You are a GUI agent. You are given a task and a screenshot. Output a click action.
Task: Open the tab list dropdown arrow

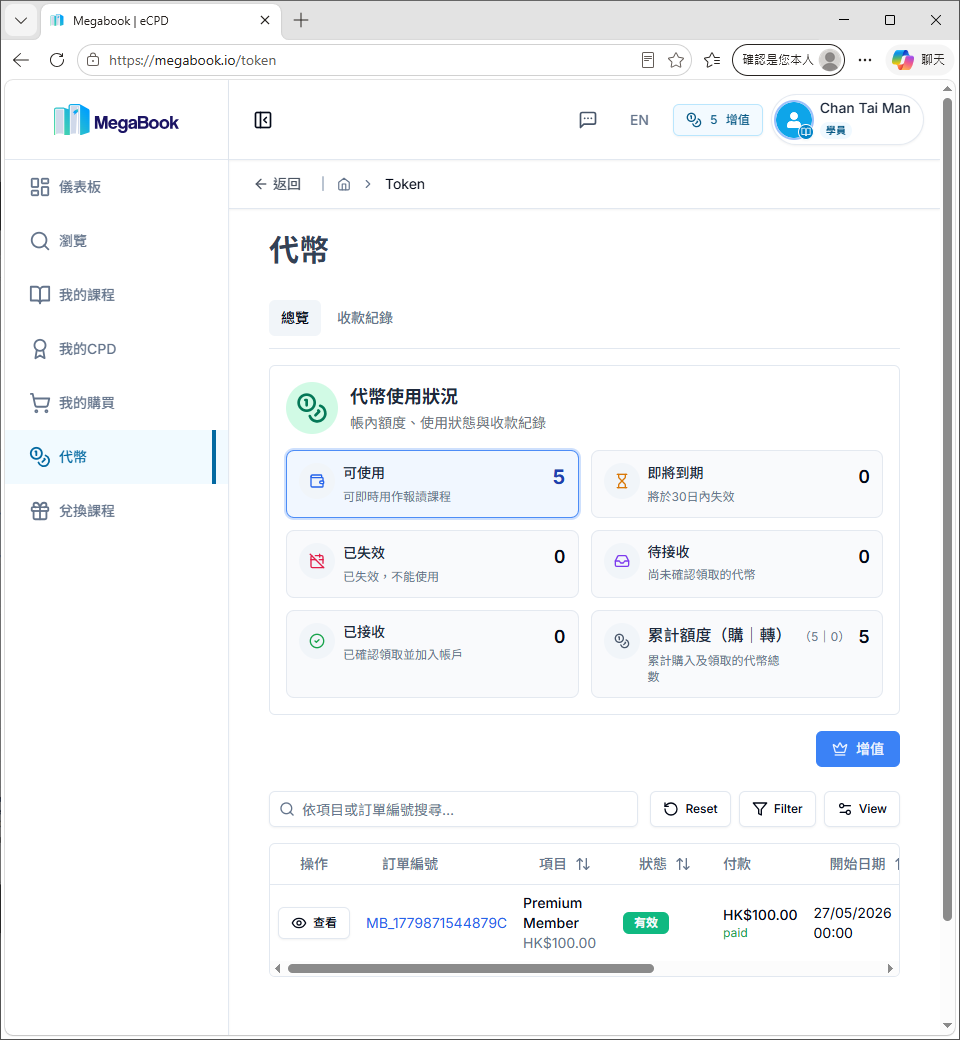point(21,21)
